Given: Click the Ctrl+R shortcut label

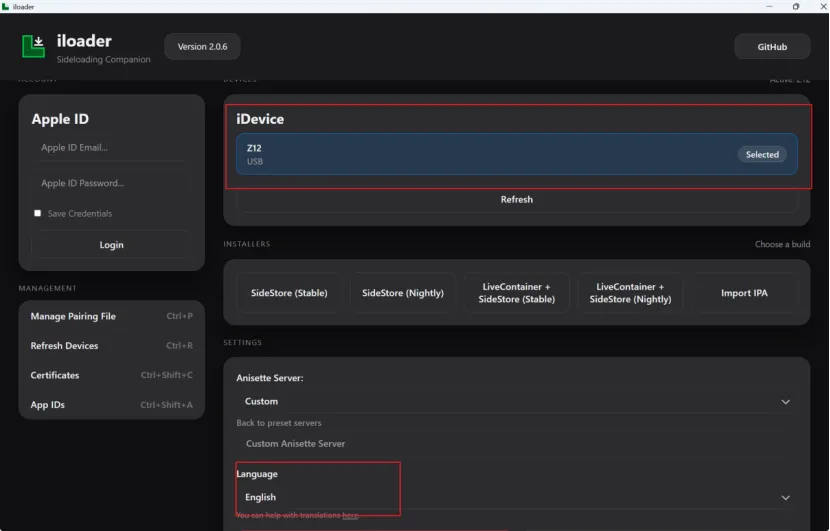Looking at the screenshot, I should click(x=179, y=346).
